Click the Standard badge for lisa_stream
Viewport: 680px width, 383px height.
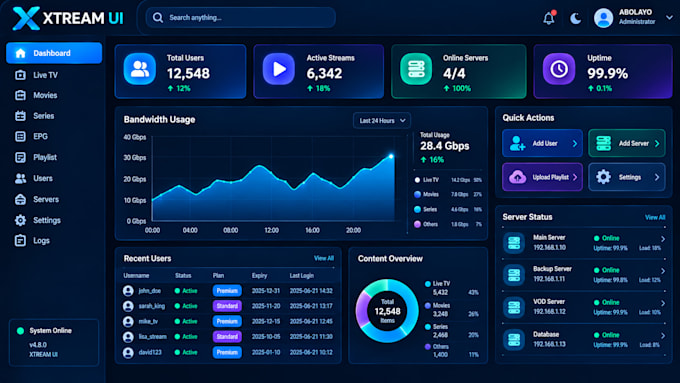[227, 337]
